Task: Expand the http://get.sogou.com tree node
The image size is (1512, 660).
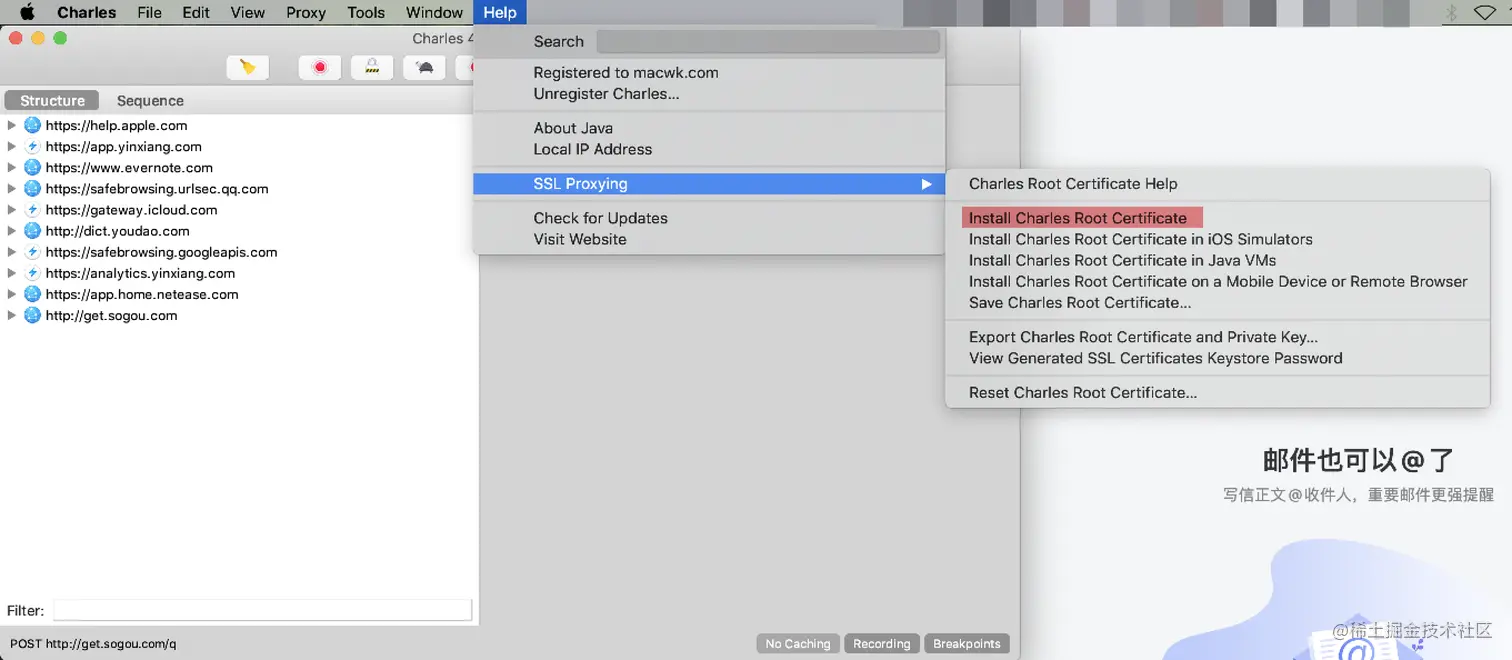Action: [12, 315]
